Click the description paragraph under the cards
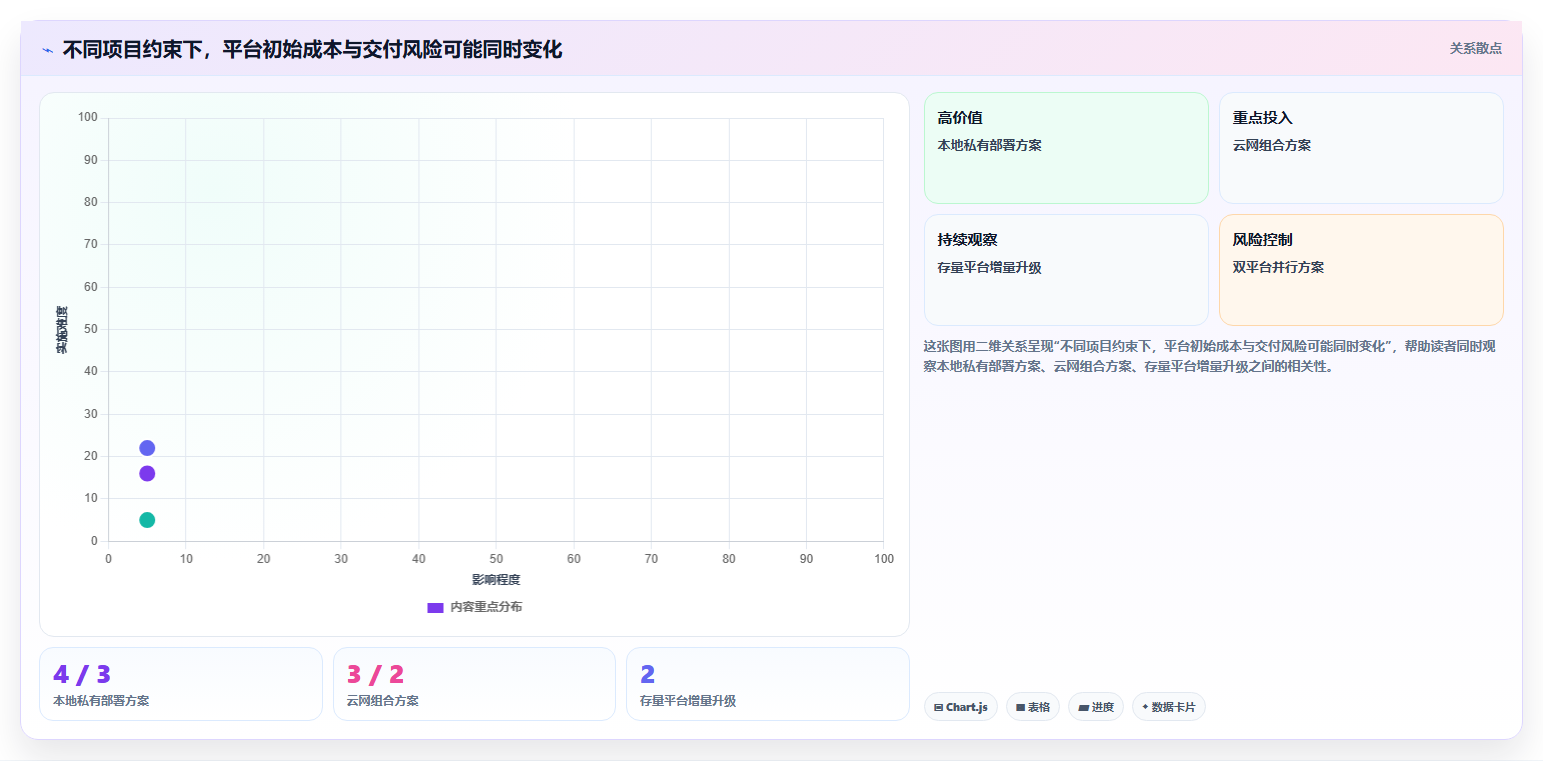 [x=1210, y=356]
